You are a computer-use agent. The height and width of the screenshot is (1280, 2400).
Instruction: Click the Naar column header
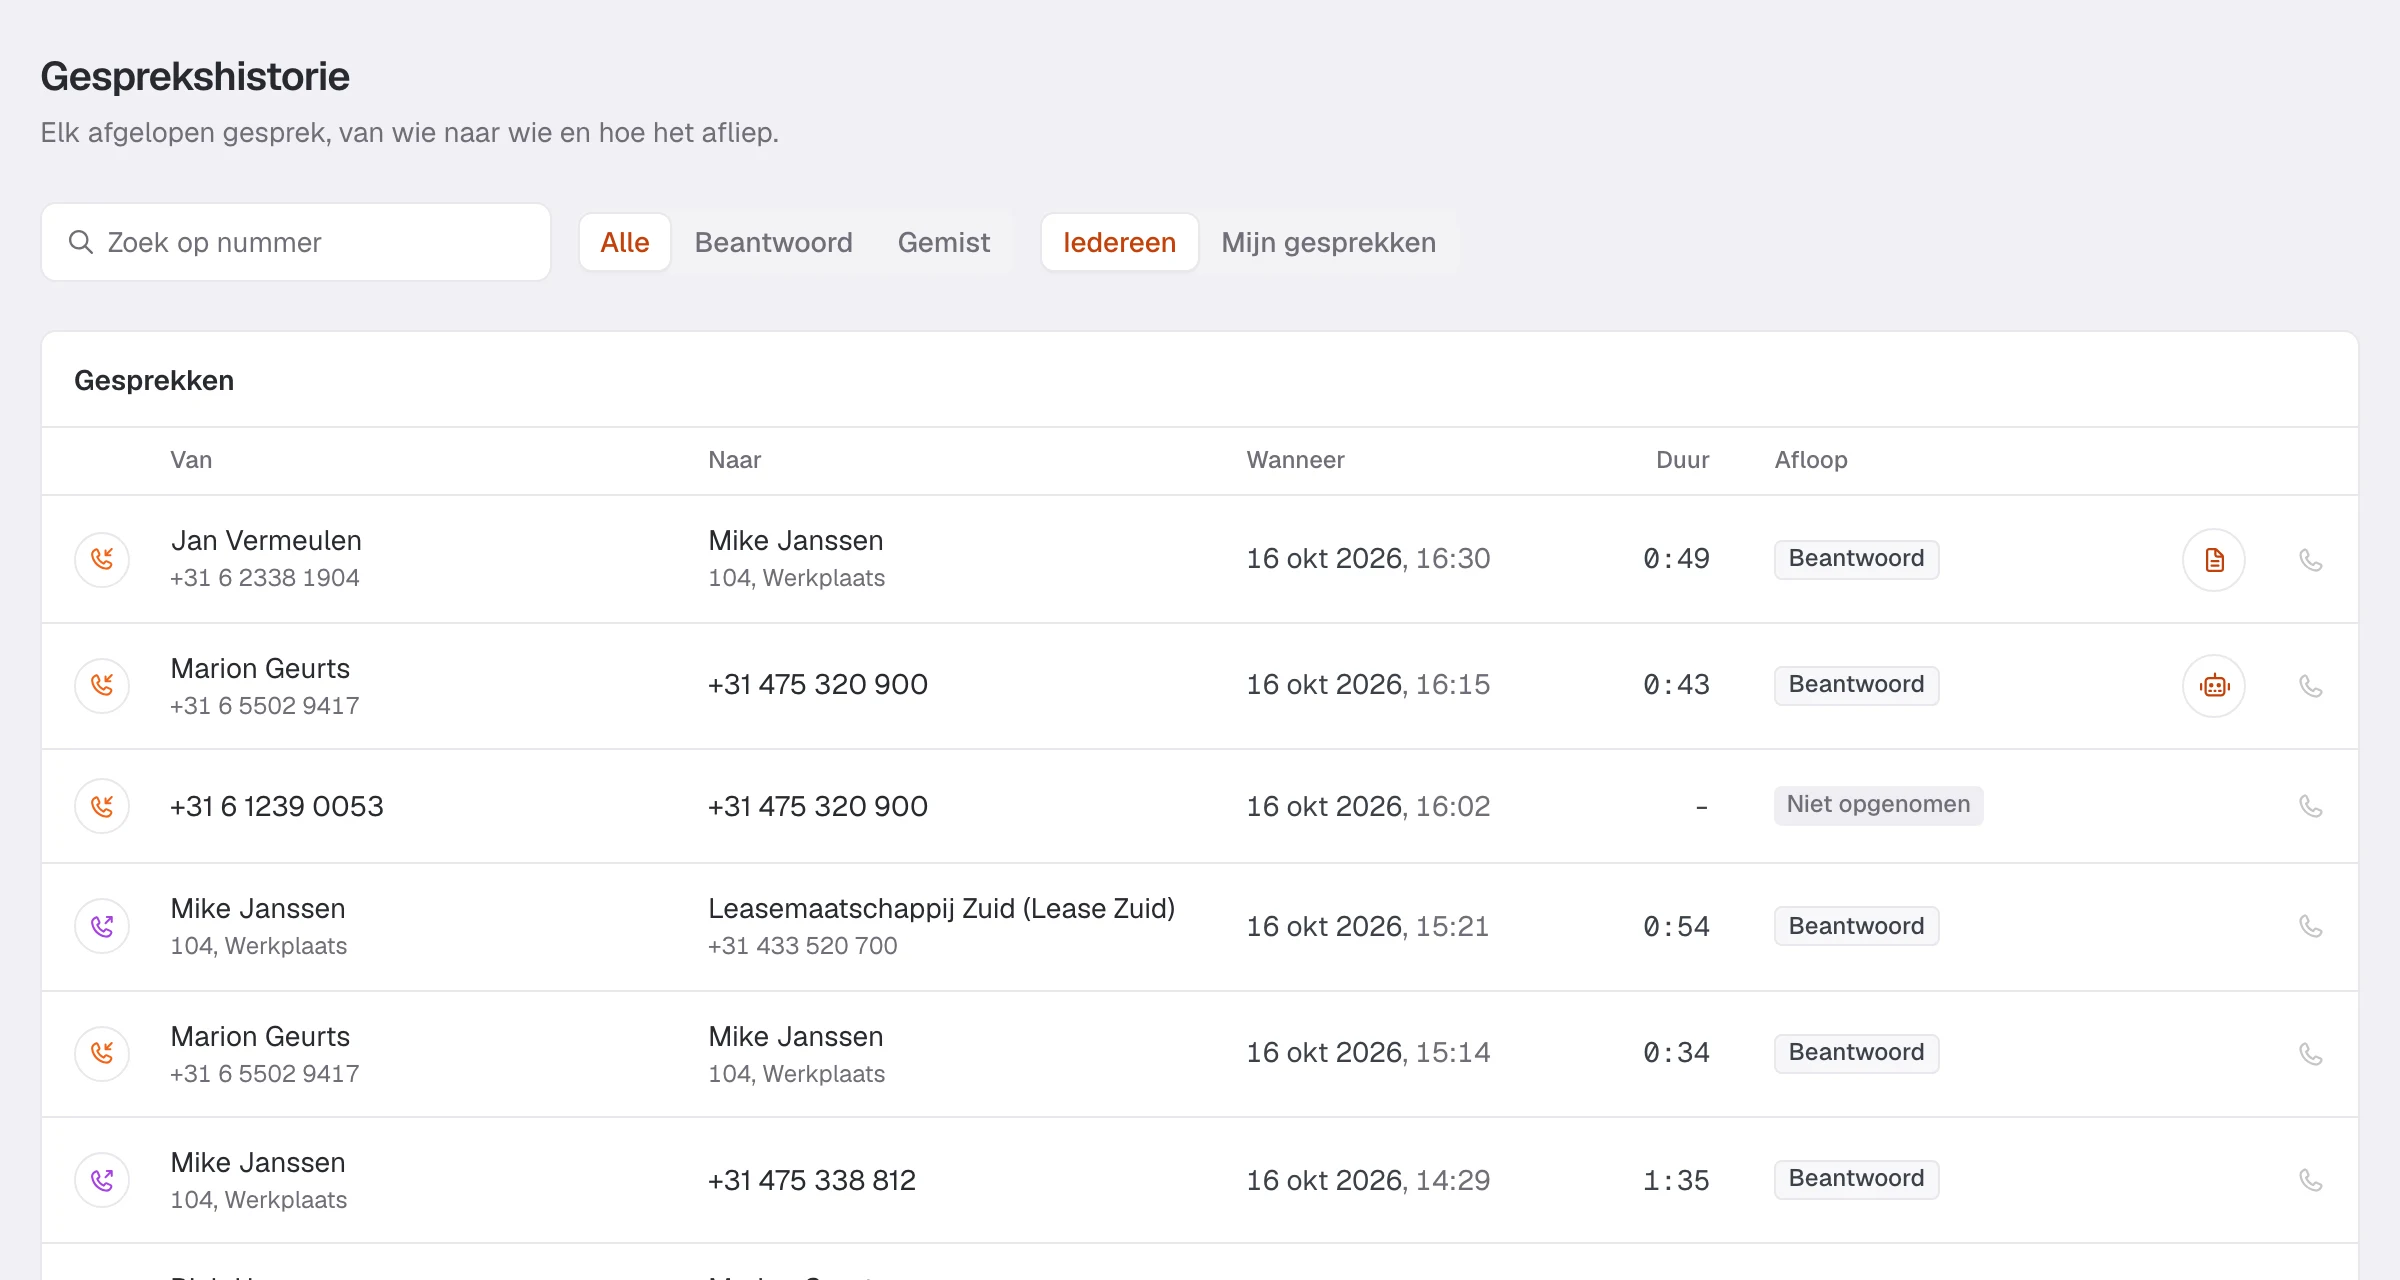click(x=735, y=460)
